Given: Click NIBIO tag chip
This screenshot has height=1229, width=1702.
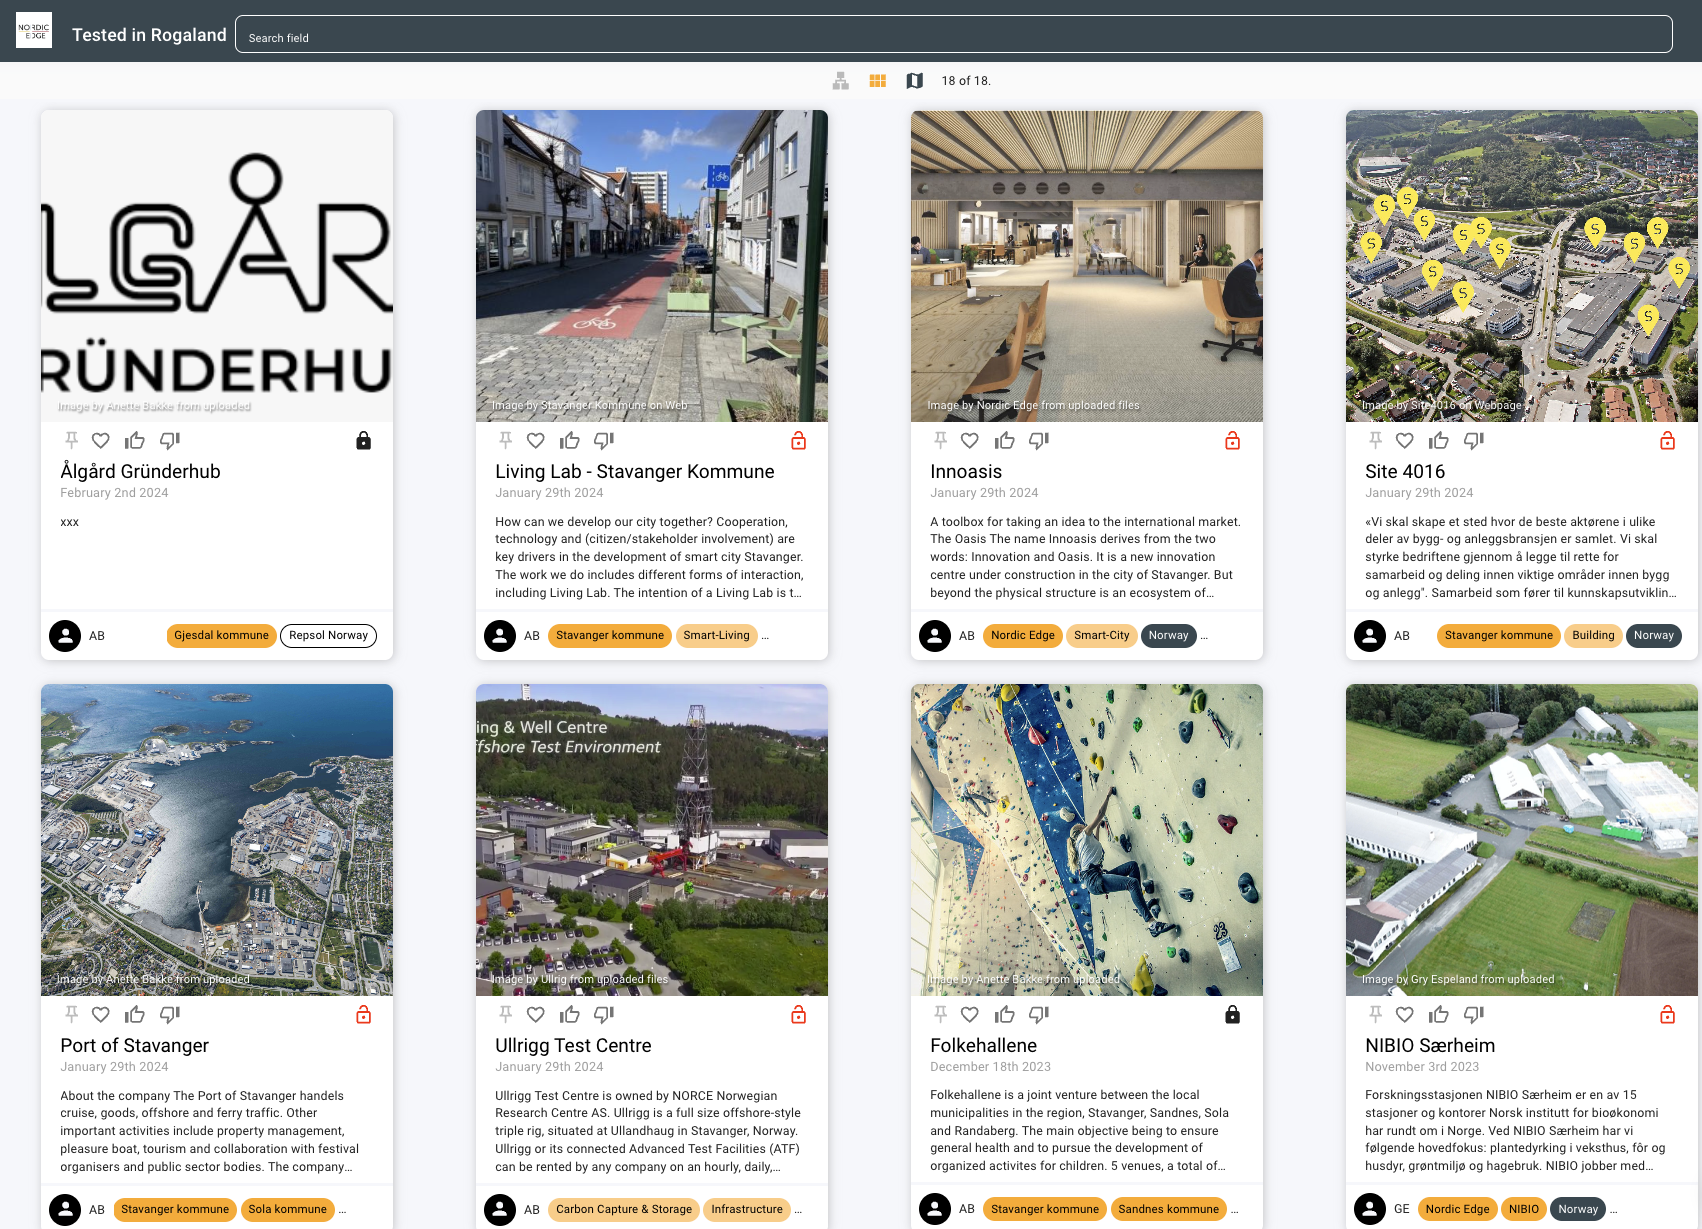Looking at the screenshot, I should click(1524, 1209).
